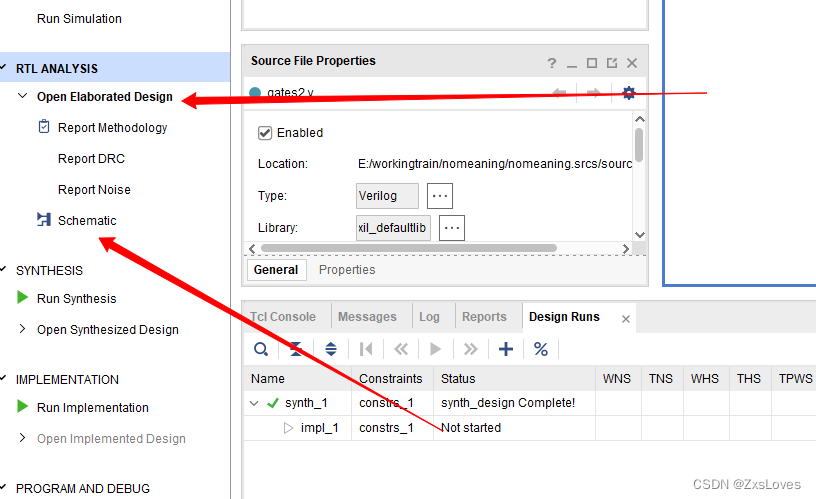Collapse the synth_1 run row
Screen dimensions: 816x499
(x=254, y=403)
